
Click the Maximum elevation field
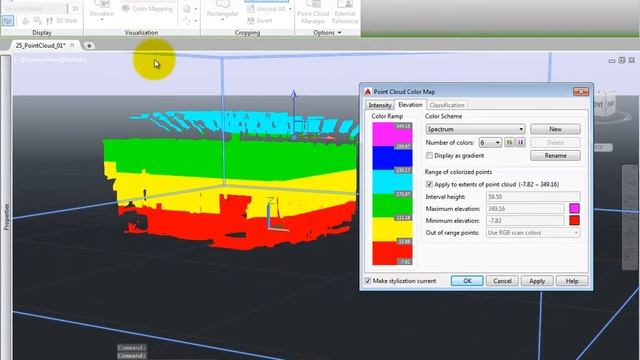(525, 209)
